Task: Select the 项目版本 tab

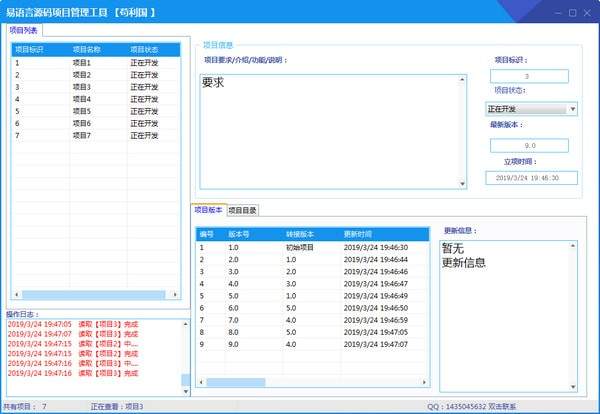Action: pos(208,210)
